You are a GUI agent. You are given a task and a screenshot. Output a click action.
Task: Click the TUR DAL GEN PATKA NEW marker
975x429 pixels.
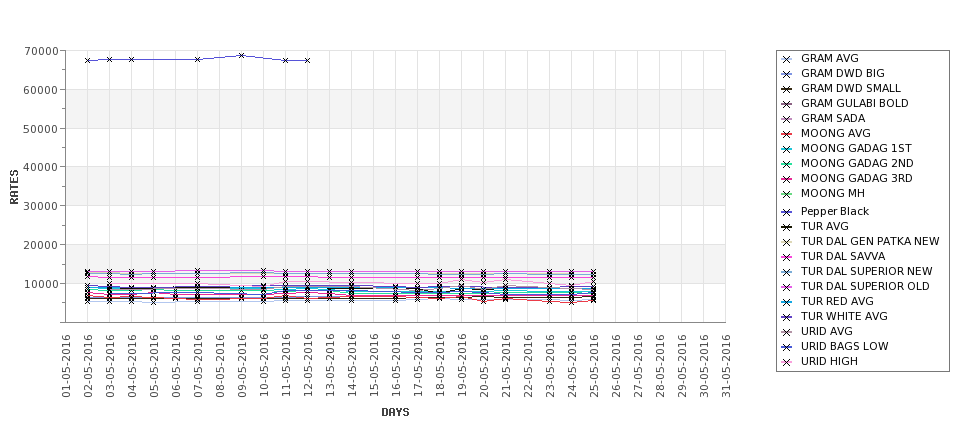[x=787, y=242]
